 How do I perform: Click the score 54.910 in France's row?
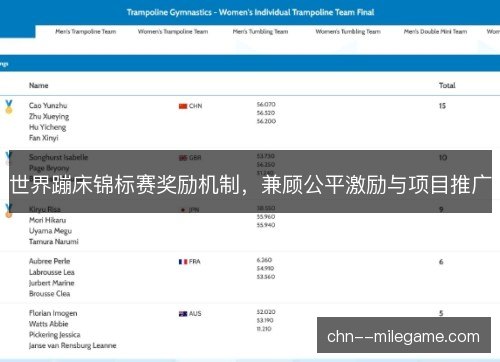click(x=265, y=268)
